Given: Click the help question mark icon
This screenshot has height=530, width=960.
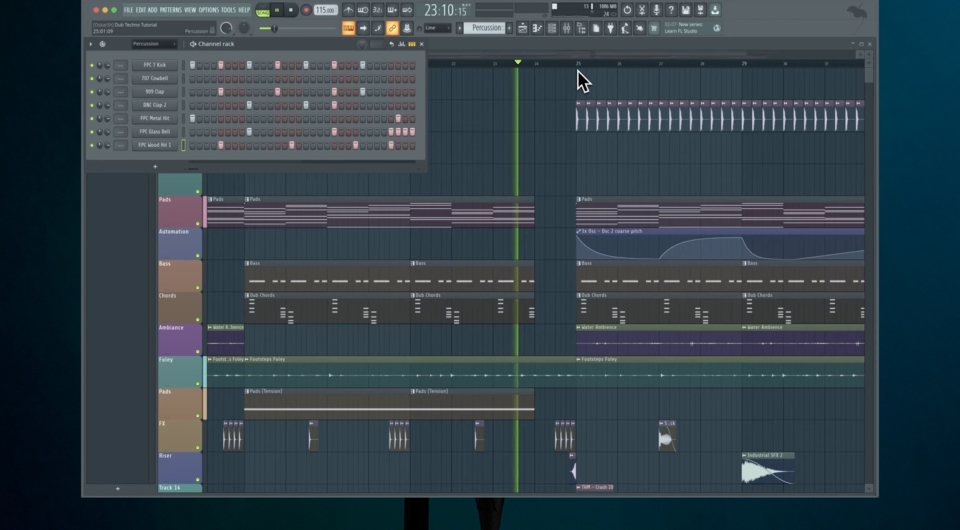Looking at the screenshot, I should [671, 10].
